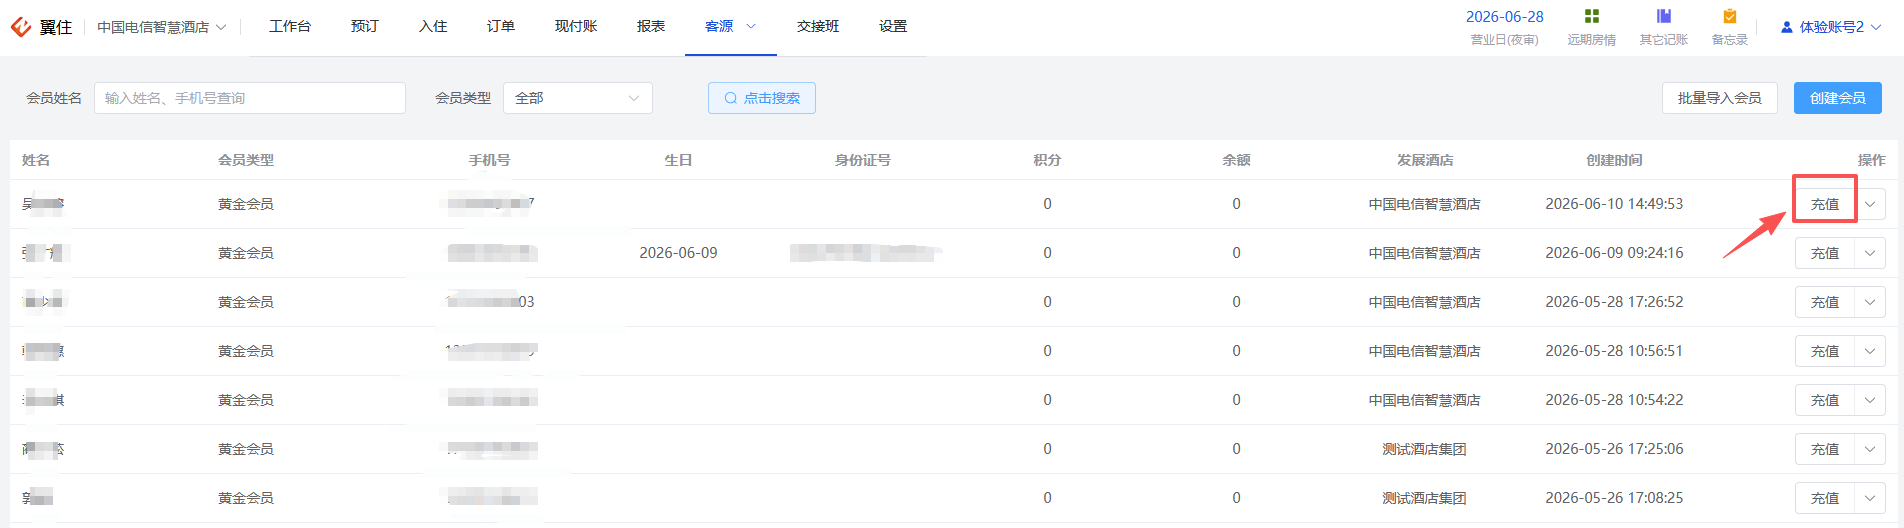
Task: Click the 批量导入会员 button
Action: [1720, 98]
